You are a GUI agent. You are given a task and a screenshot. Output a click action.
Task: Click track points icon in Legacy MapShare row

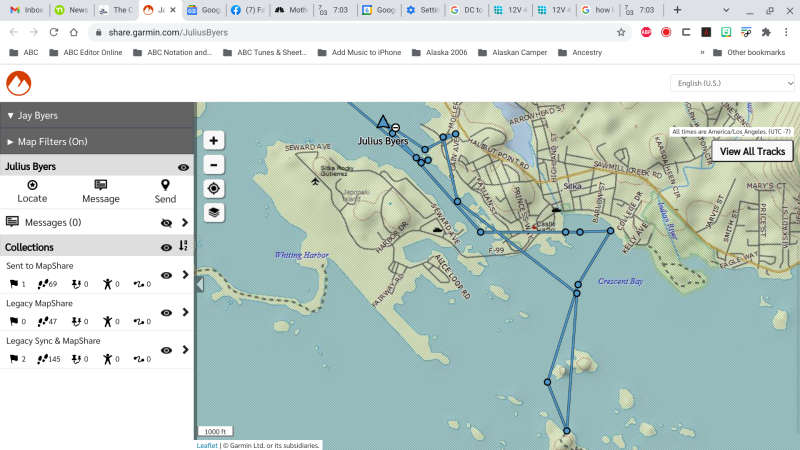[x=43, y=321]
